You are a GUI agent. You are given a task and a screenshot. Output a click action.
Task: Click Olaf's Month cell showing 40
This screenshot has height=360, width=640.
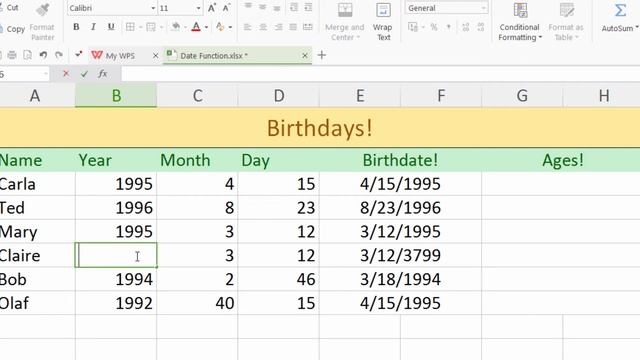pyautogui.click(x=197, y=303)
